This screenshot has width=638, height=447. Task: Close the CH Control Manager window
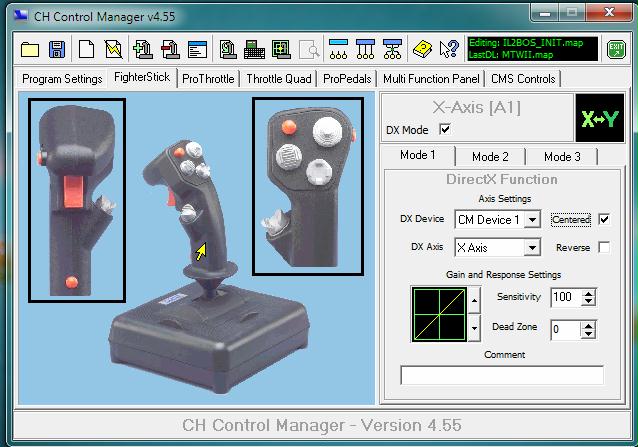tap(609, 13)
